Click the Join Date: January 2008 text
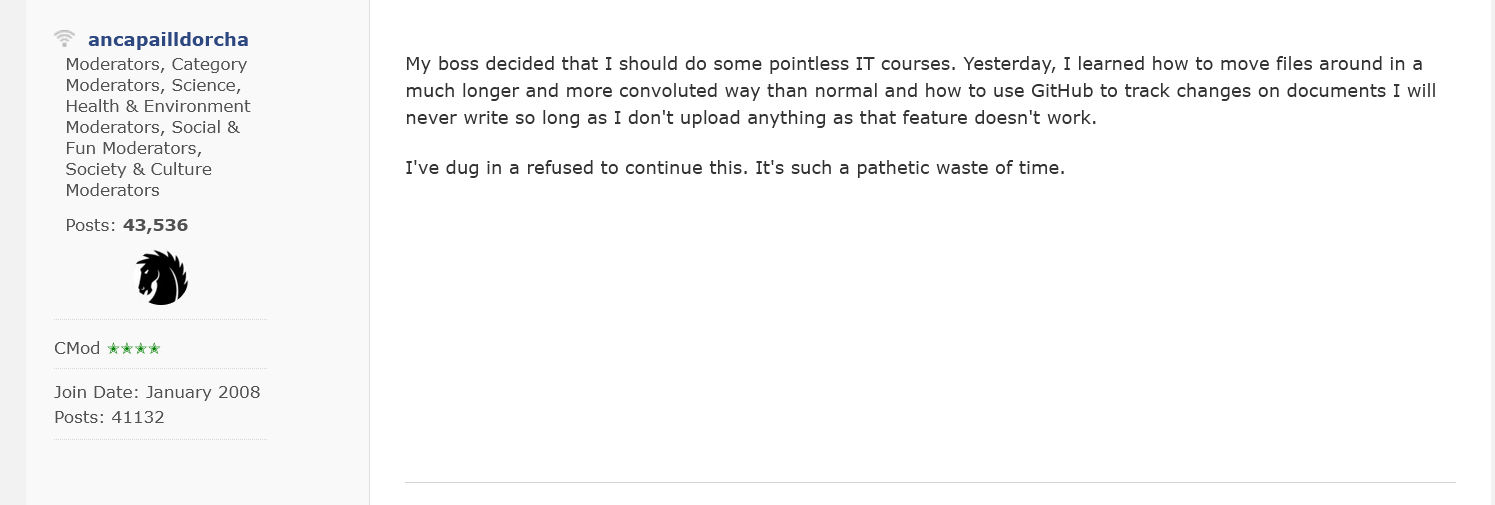The height and width of the screenshot is (505, 1495). point(157,392)
